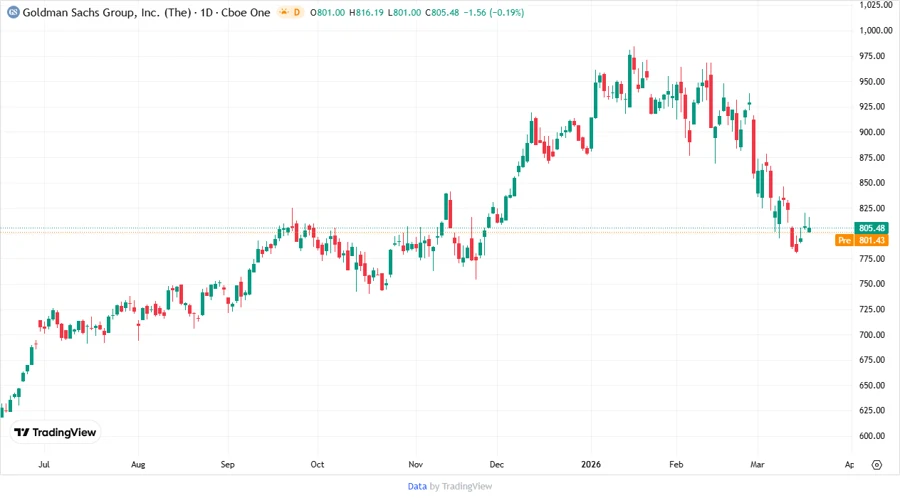Click the Pre 801.43 pre-market label
The image size is (900, 498).
pyautogui.click(x=862, y=240)
